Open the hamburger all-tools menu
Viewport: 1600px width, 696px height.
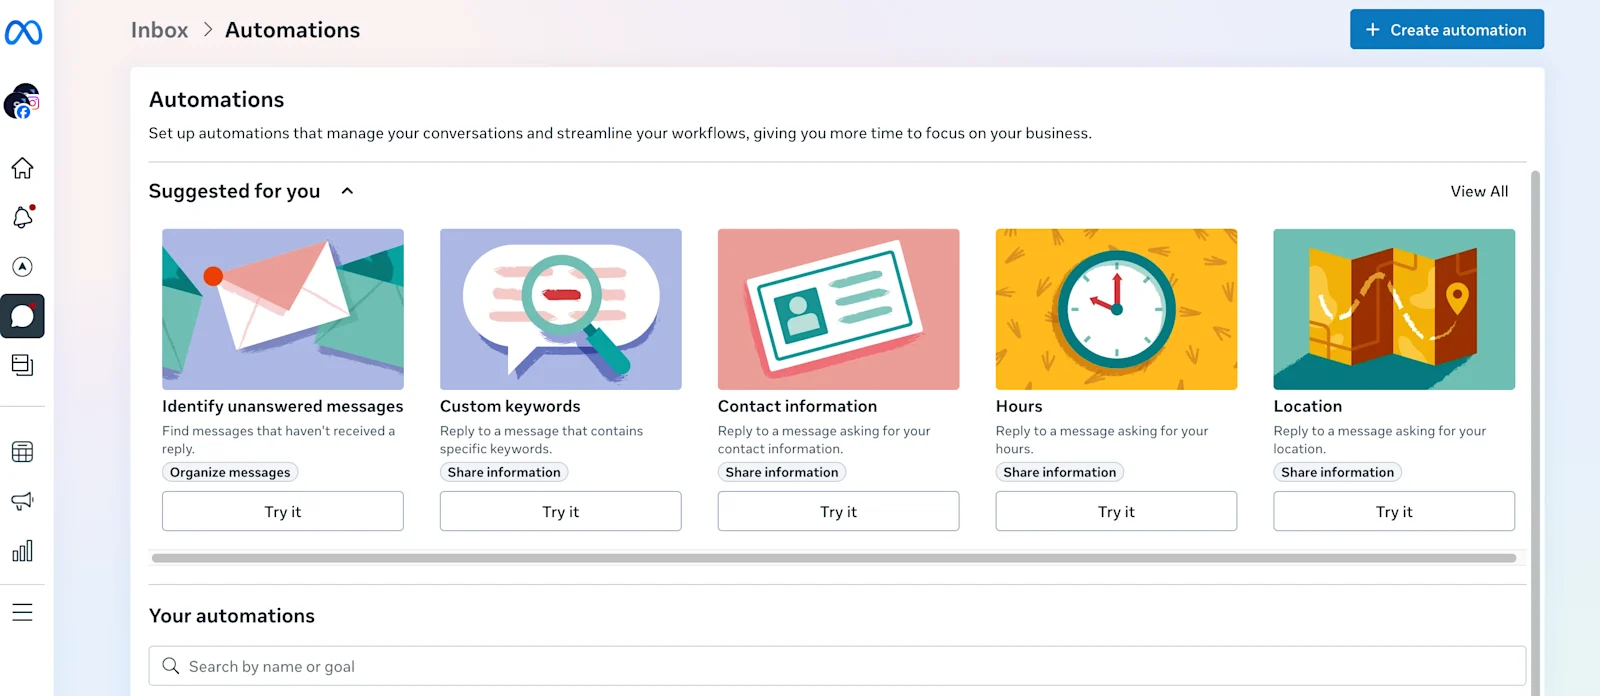(22, 612)
